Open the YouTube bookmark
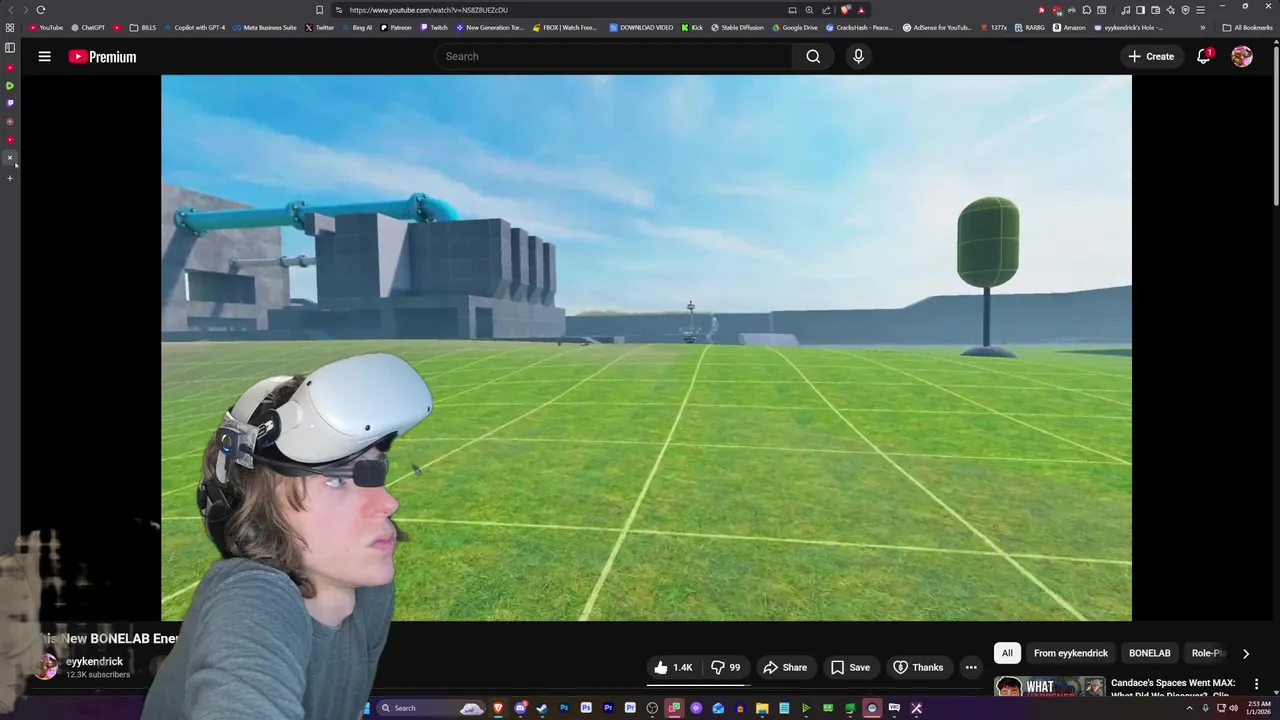This screenshot has height=720, width=1280. [46, 28]
